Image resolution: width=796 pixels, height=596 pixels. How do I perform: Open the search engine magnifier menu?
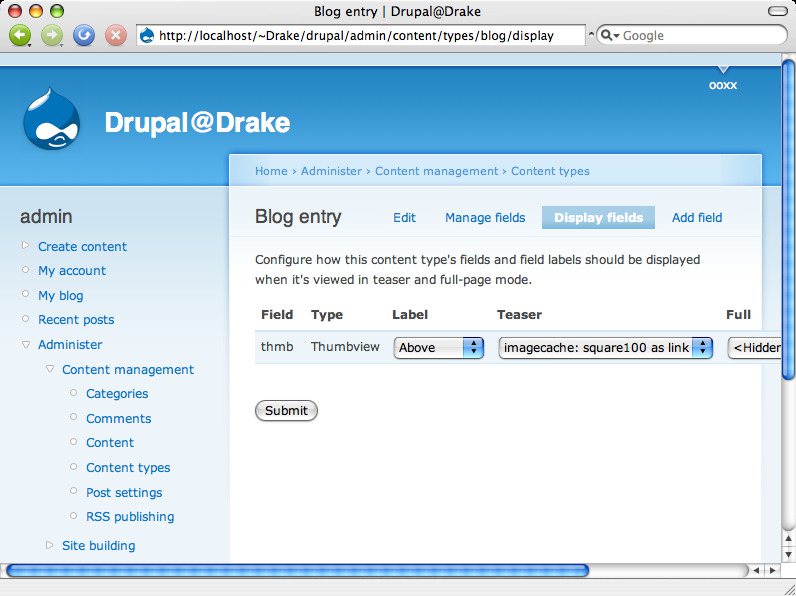pyautogui.click(x=610, y=36)
